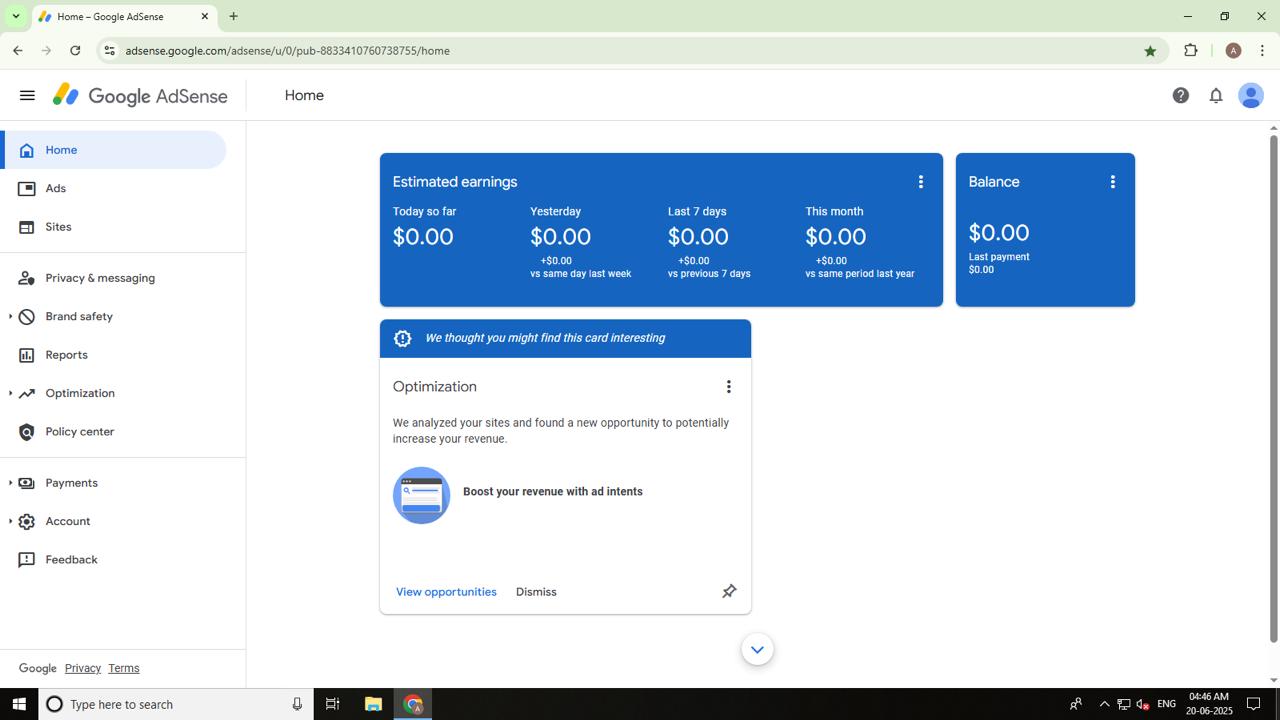The image size is (1280, 720).
Task: Open Chrome extensions puzzle icon
Action: click(x=1191, y=51)
